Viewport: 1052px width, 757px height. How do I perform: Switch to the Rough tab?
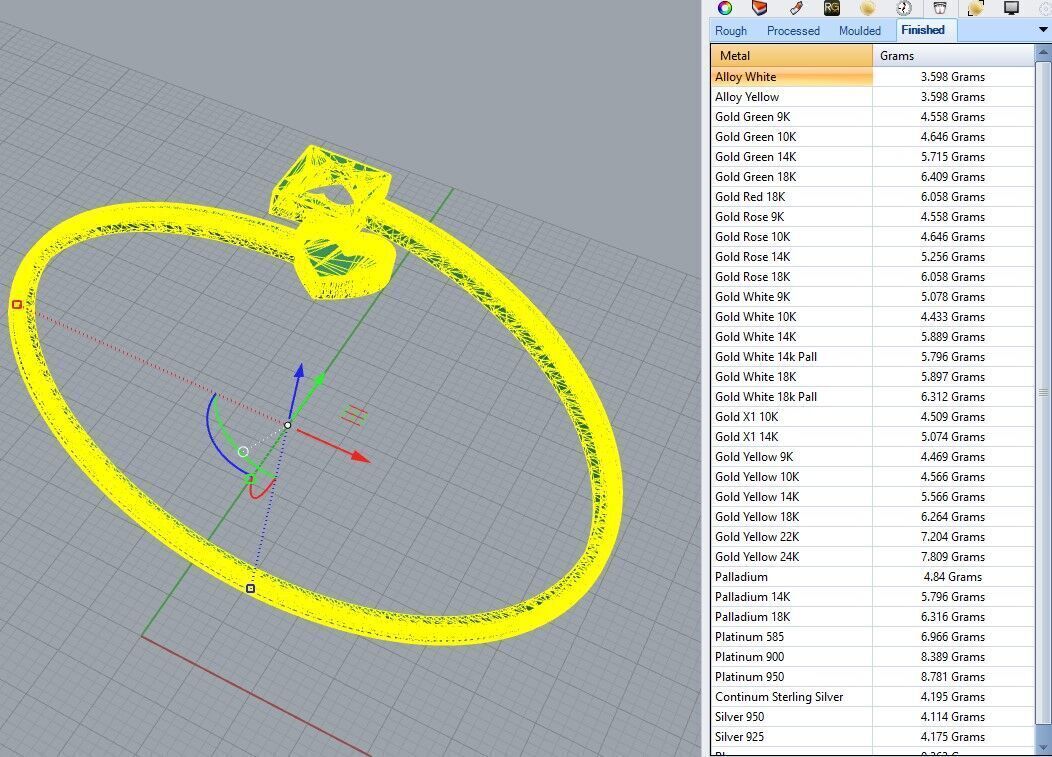(x=731, y=31)
